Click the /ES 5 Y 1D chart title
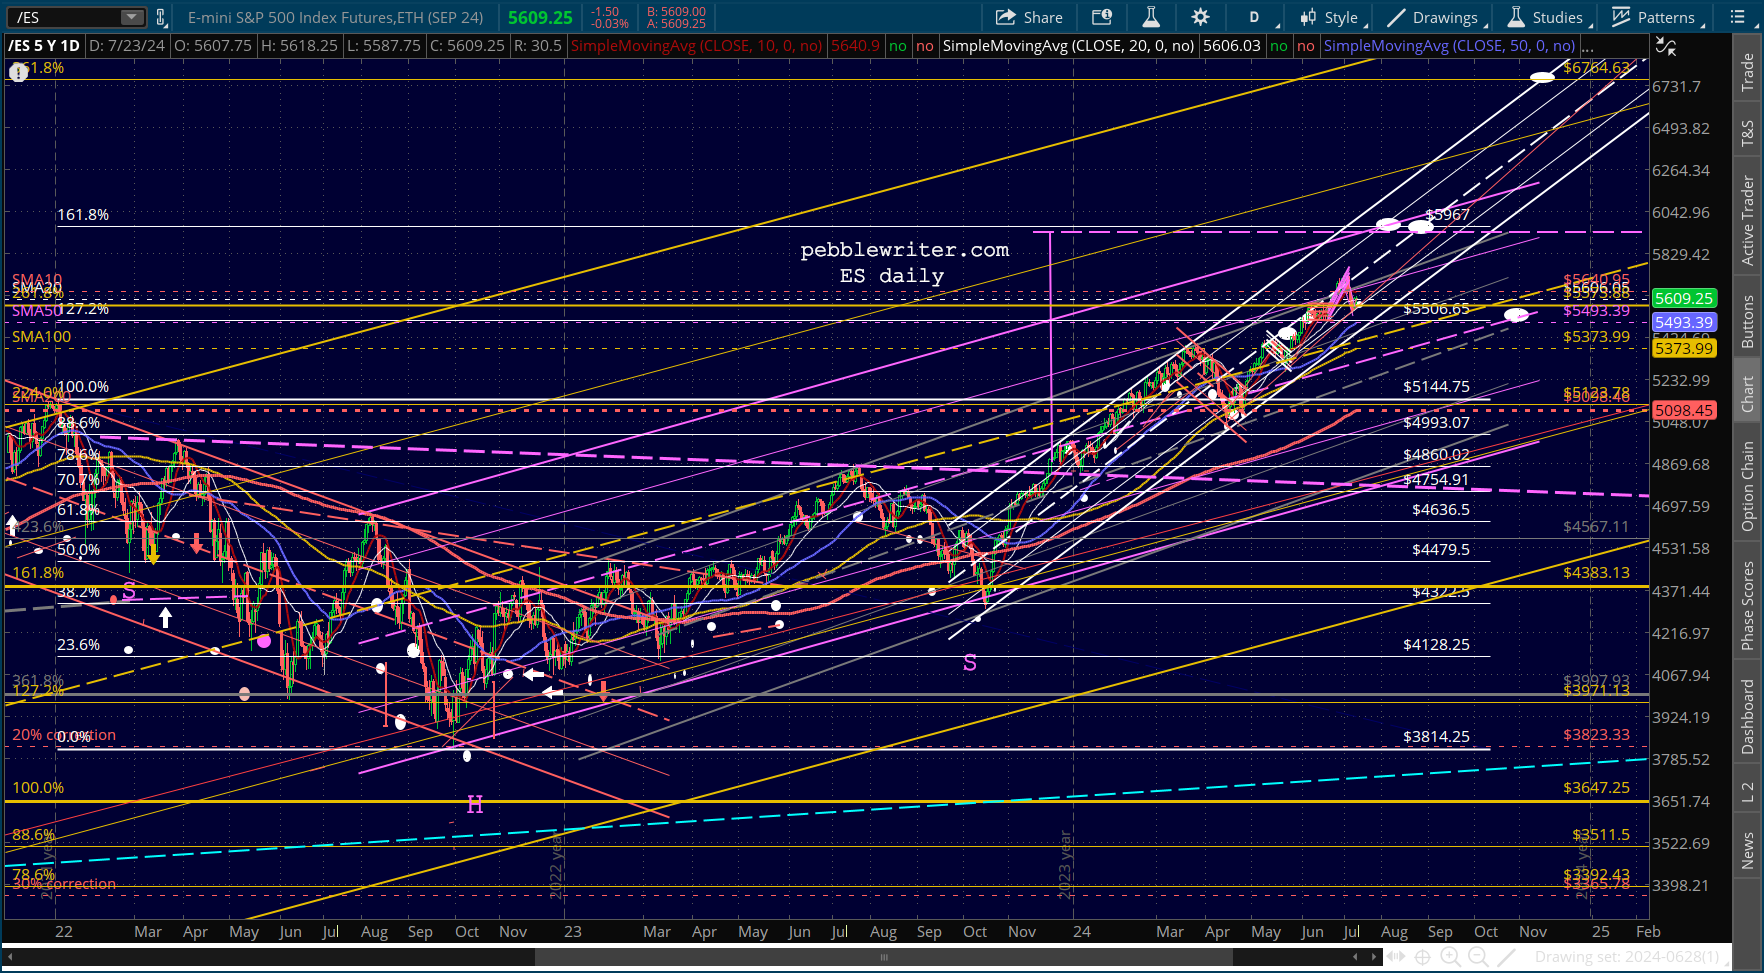This screenshot has height=973, width=1764. pos(44,46)
